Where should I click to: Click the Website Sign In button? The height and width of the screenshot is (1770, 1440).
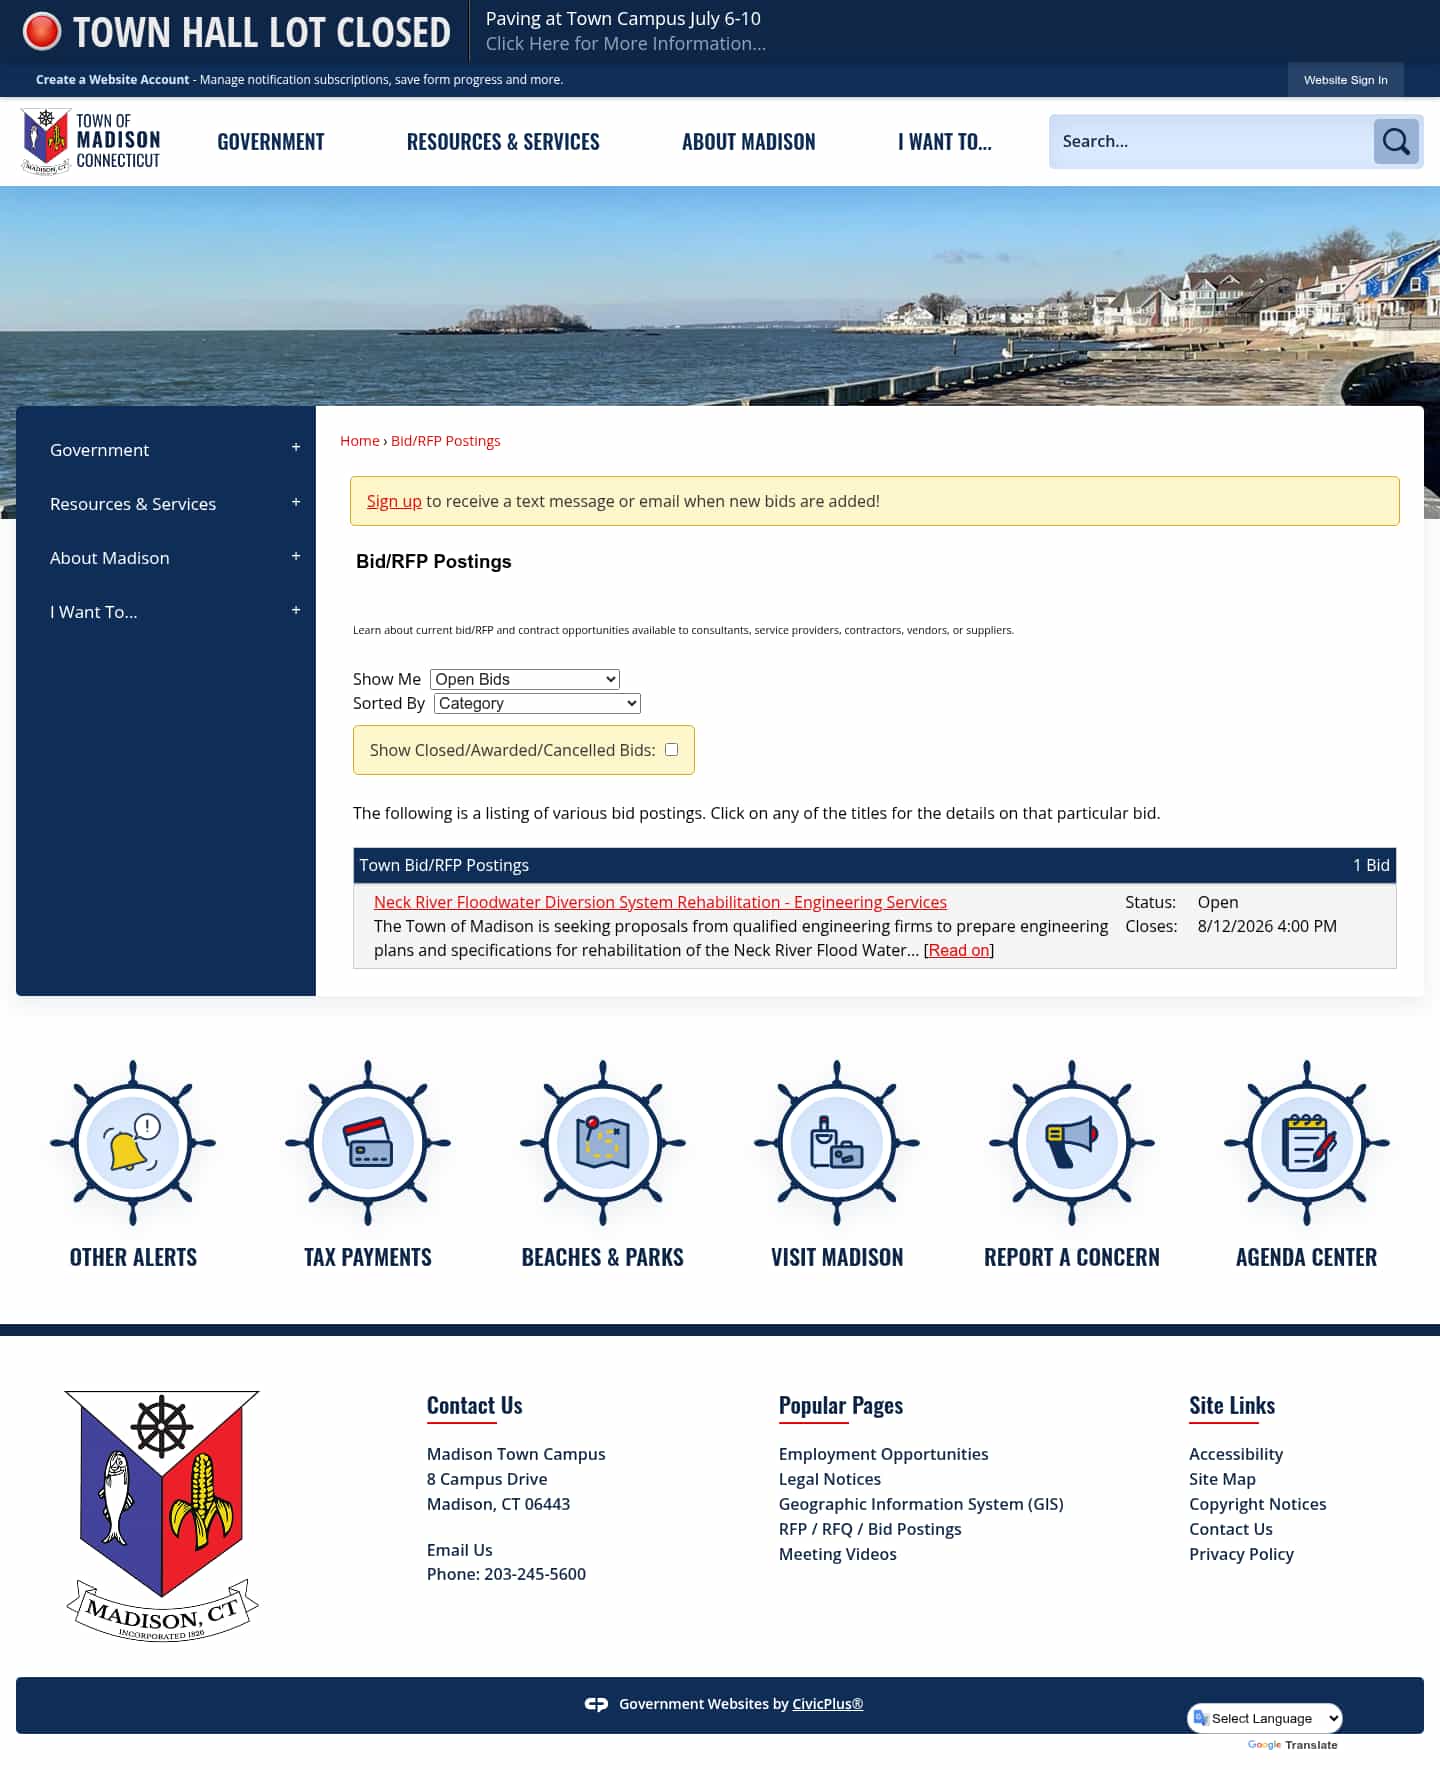tap(1345, 80)
